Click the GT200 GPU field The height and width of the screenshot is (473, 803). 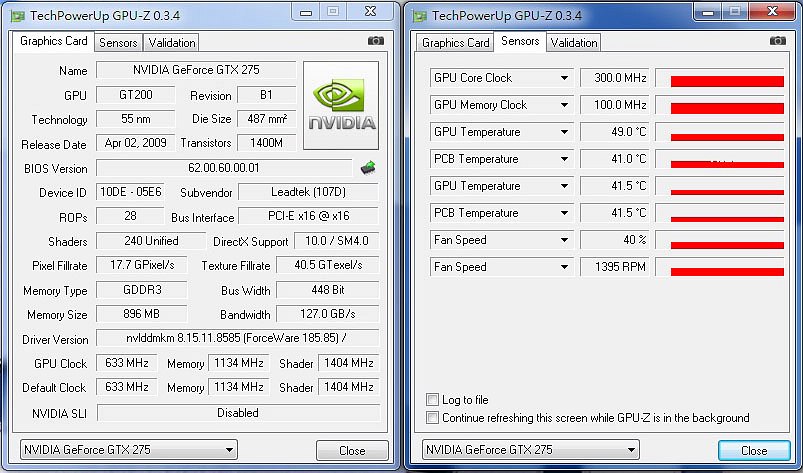[x=136, y=95]
